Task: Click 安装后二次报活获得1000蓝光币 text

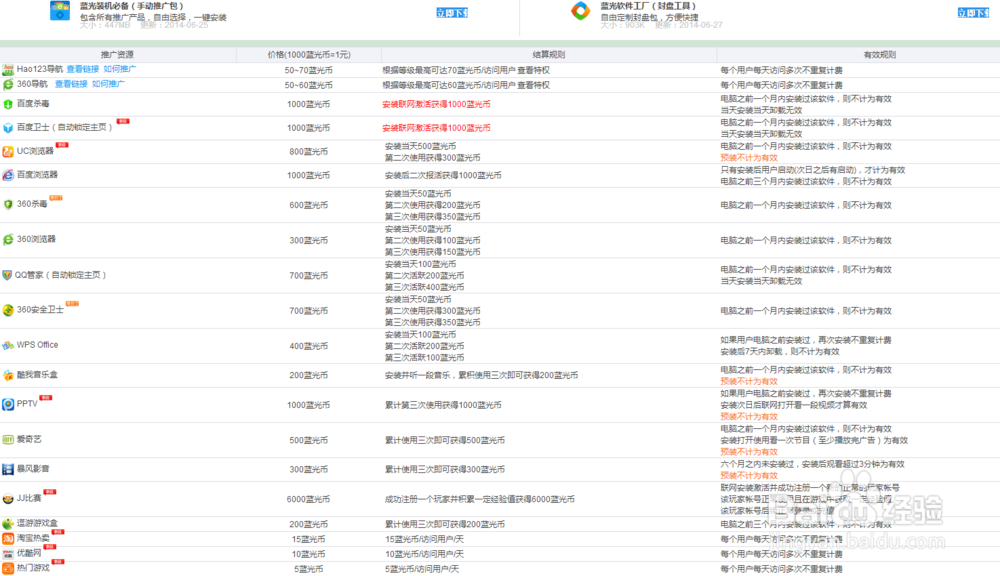Action: click(443, 175)
